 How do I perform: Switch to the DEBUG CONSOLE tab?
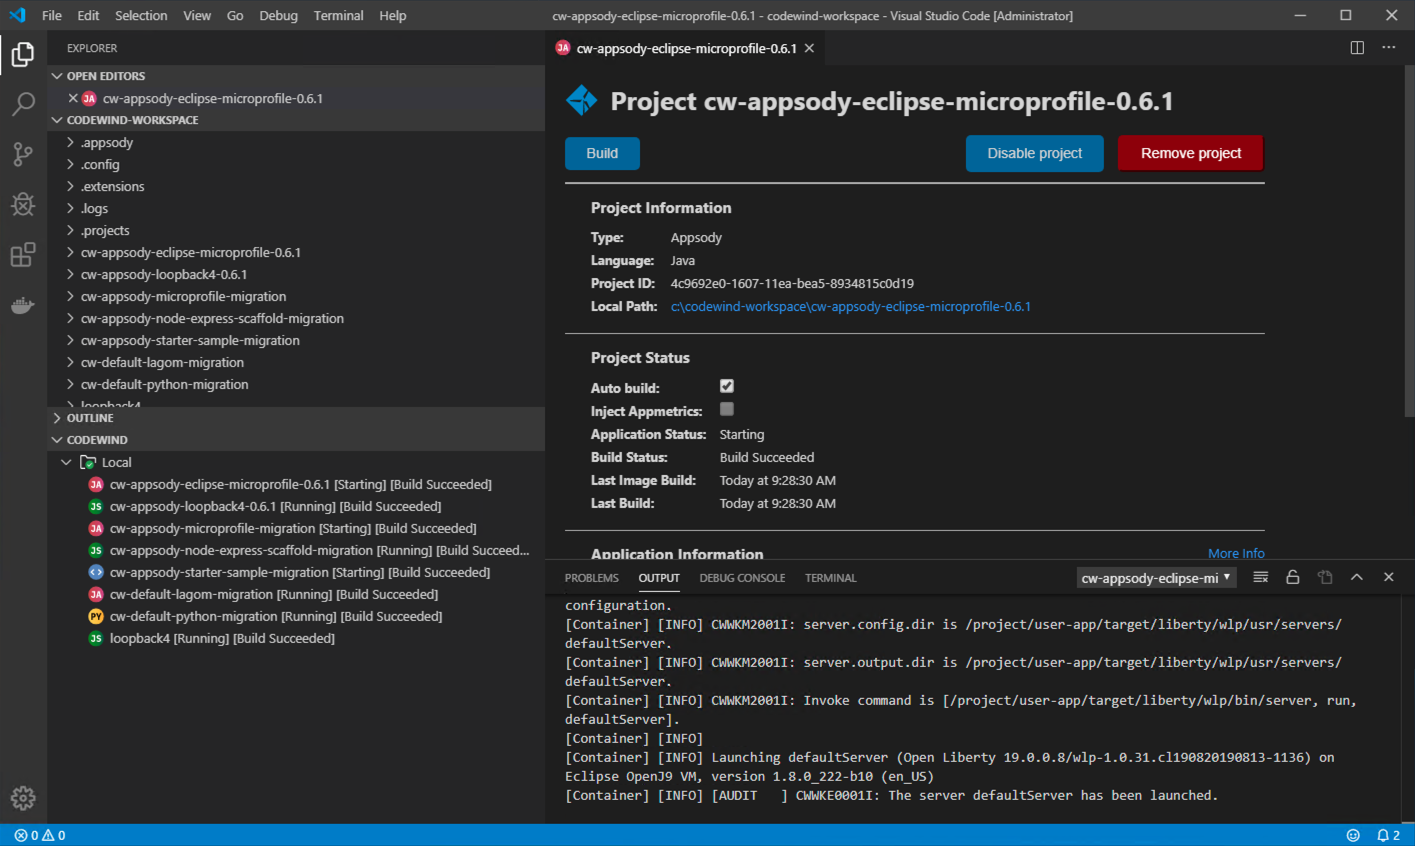(x=742, y=578)
